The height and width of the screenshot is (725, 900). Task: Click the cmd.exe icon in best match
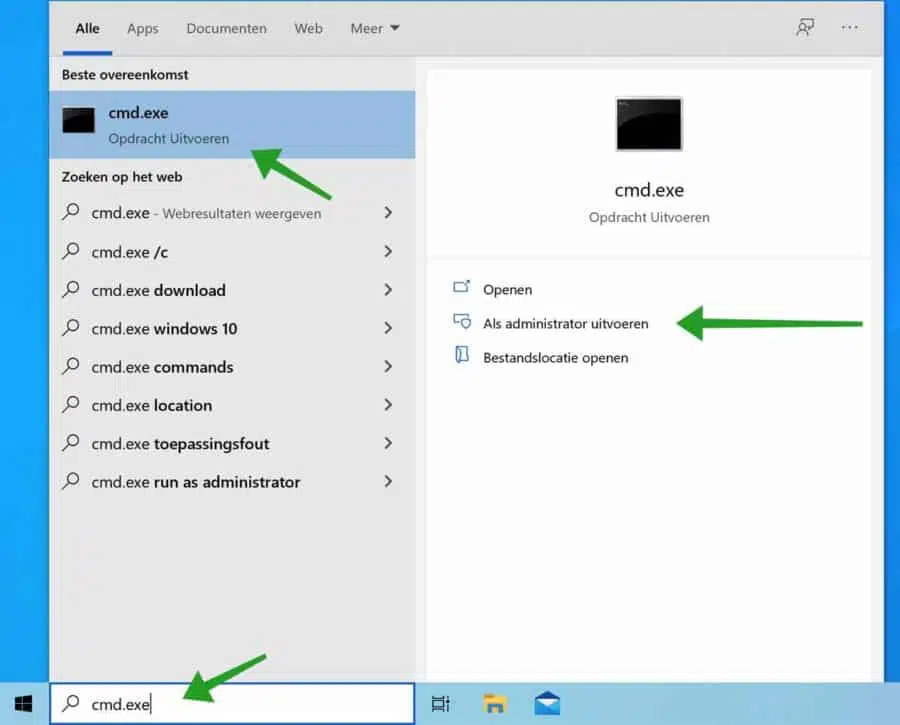click(x=79, y=120)
